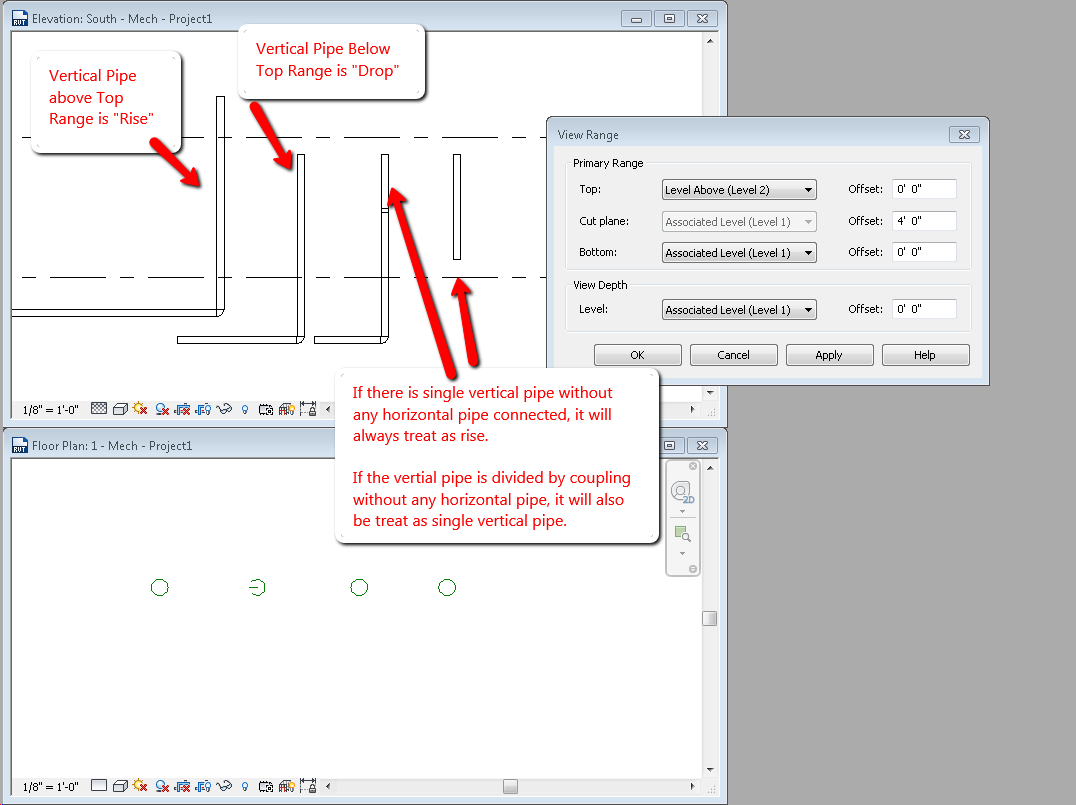Viewport: 1076px width, 805px height.
Task: Click view scale 1/8" = 1'-0" in Elevation view
Action: tap(51, 410)
